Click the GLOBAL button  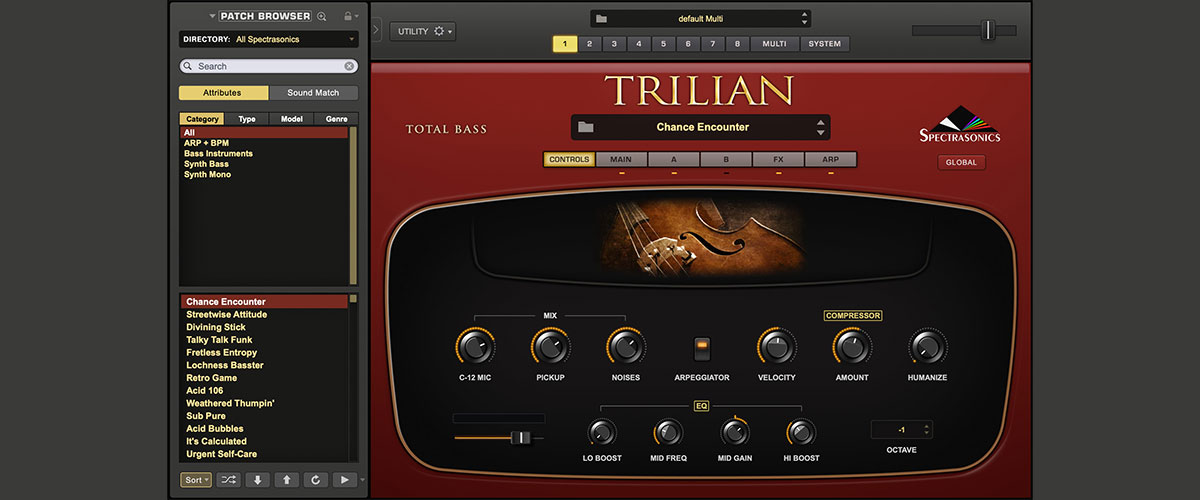961,162
